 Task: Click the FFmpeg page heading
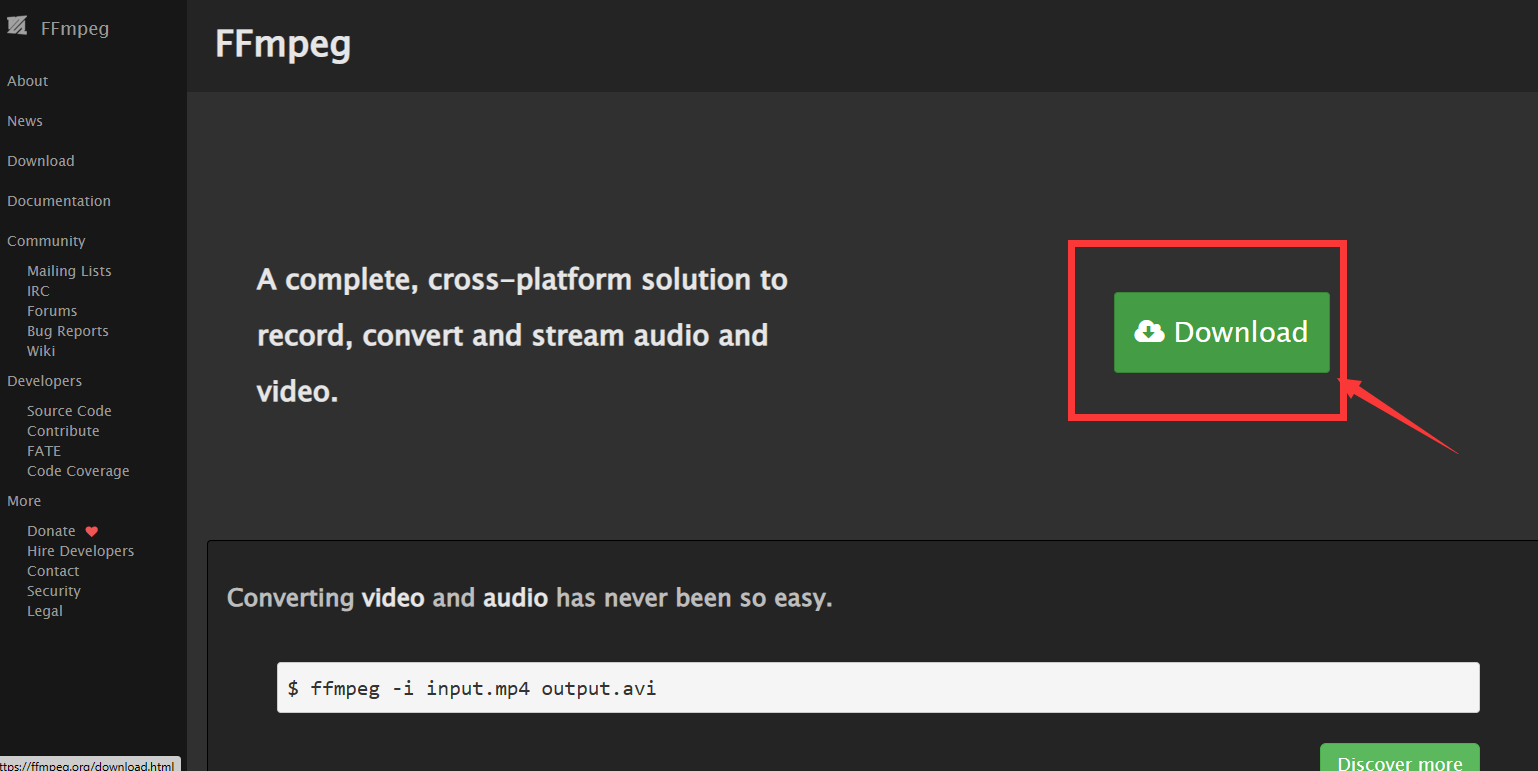pyautogui.click(x=283, y=45)
